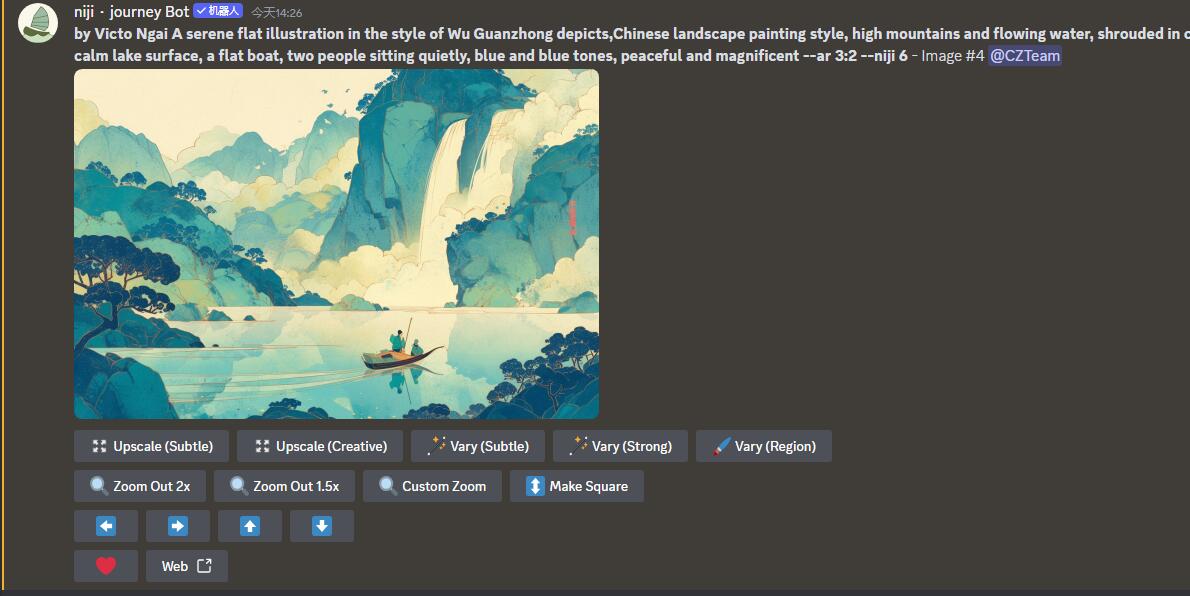
Task: Click Zoom Out 2x button
Action: pyautogui.click(x=140, y=486)
